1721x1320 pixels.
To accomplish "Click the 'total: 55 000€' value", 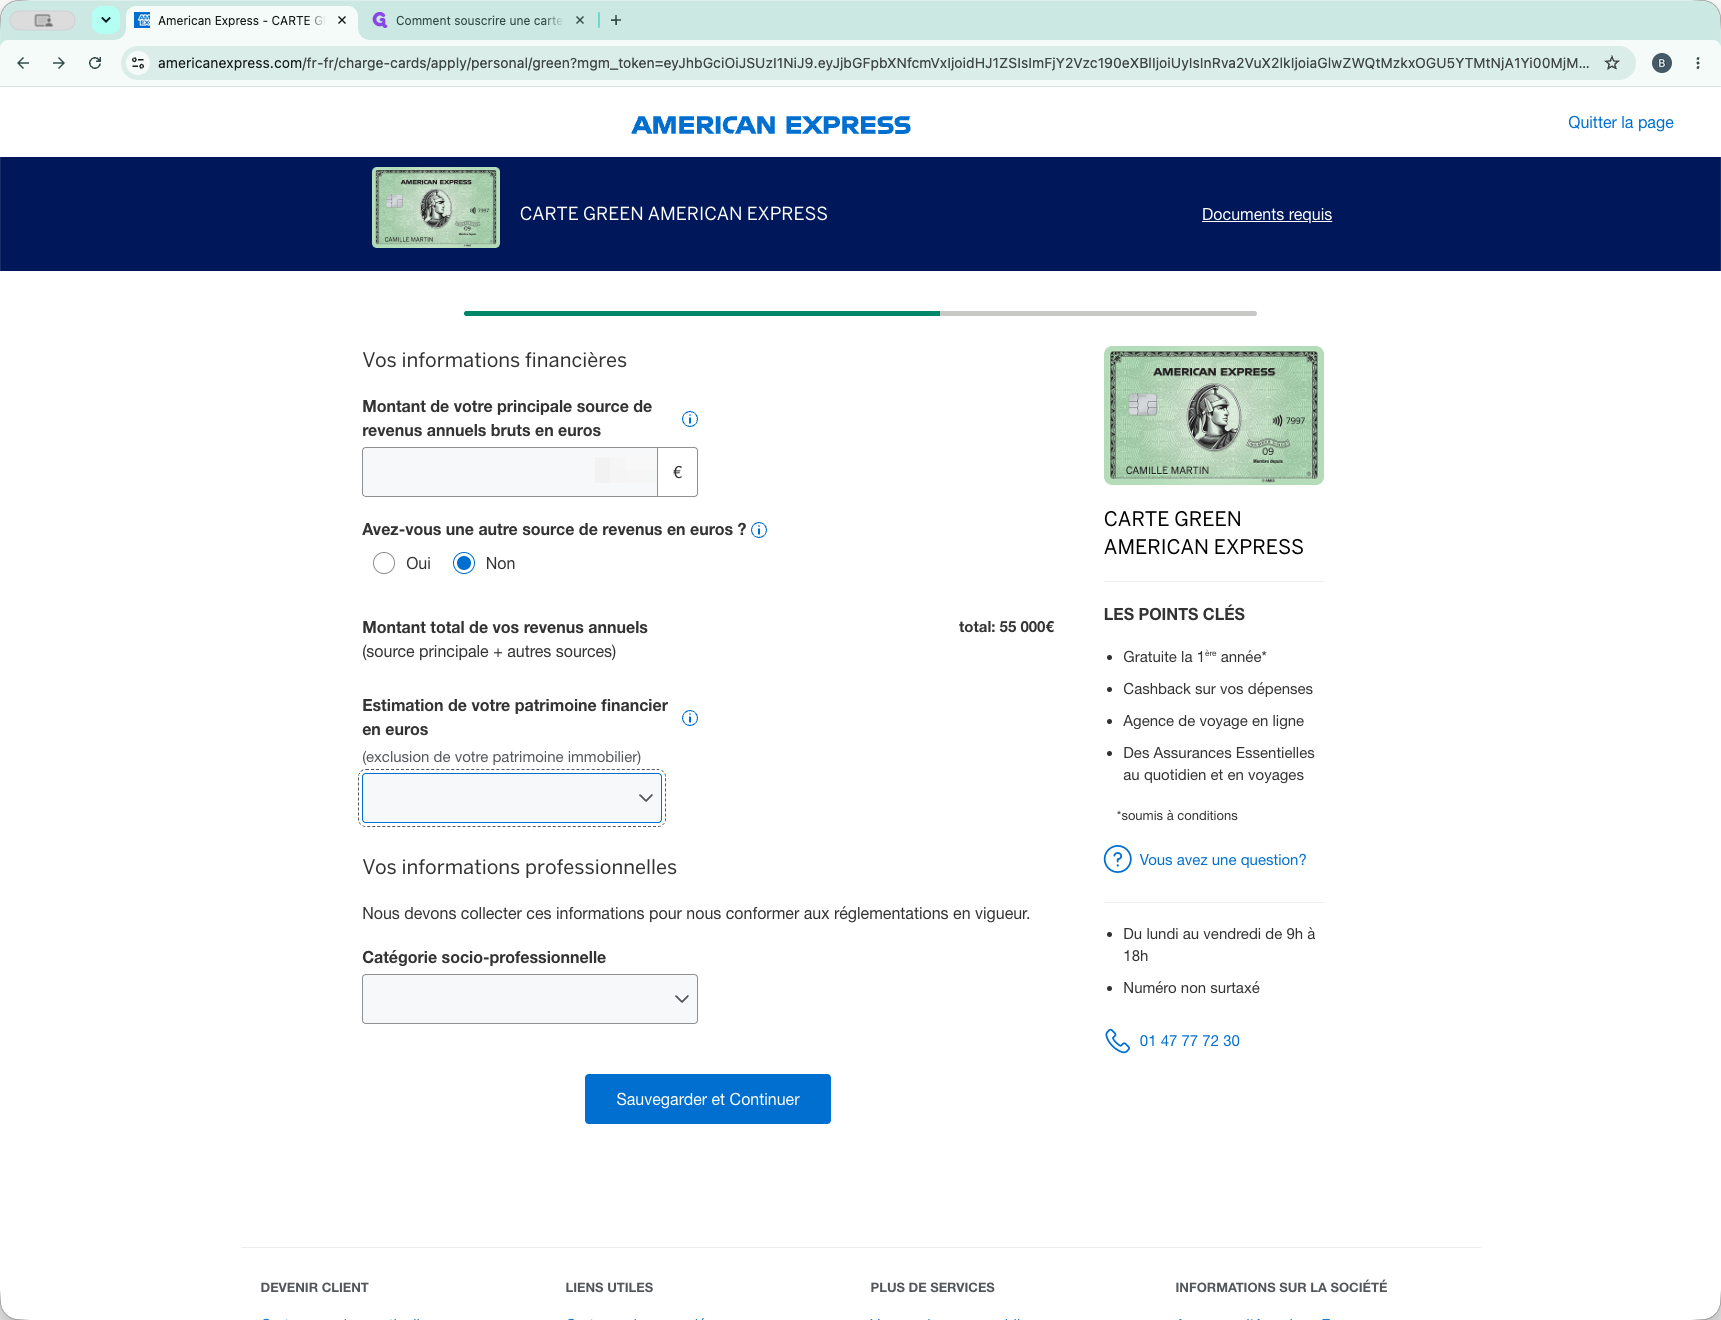I will point(1006,627).
